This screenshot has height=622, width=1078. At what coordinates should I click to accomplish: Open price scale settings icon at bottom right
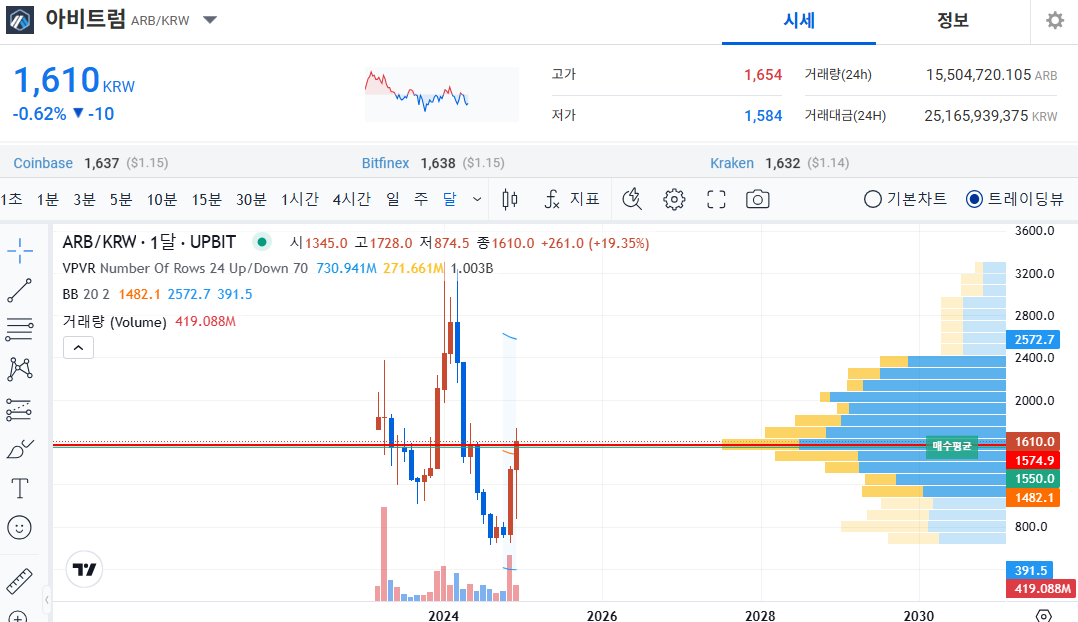[1044, 615]
